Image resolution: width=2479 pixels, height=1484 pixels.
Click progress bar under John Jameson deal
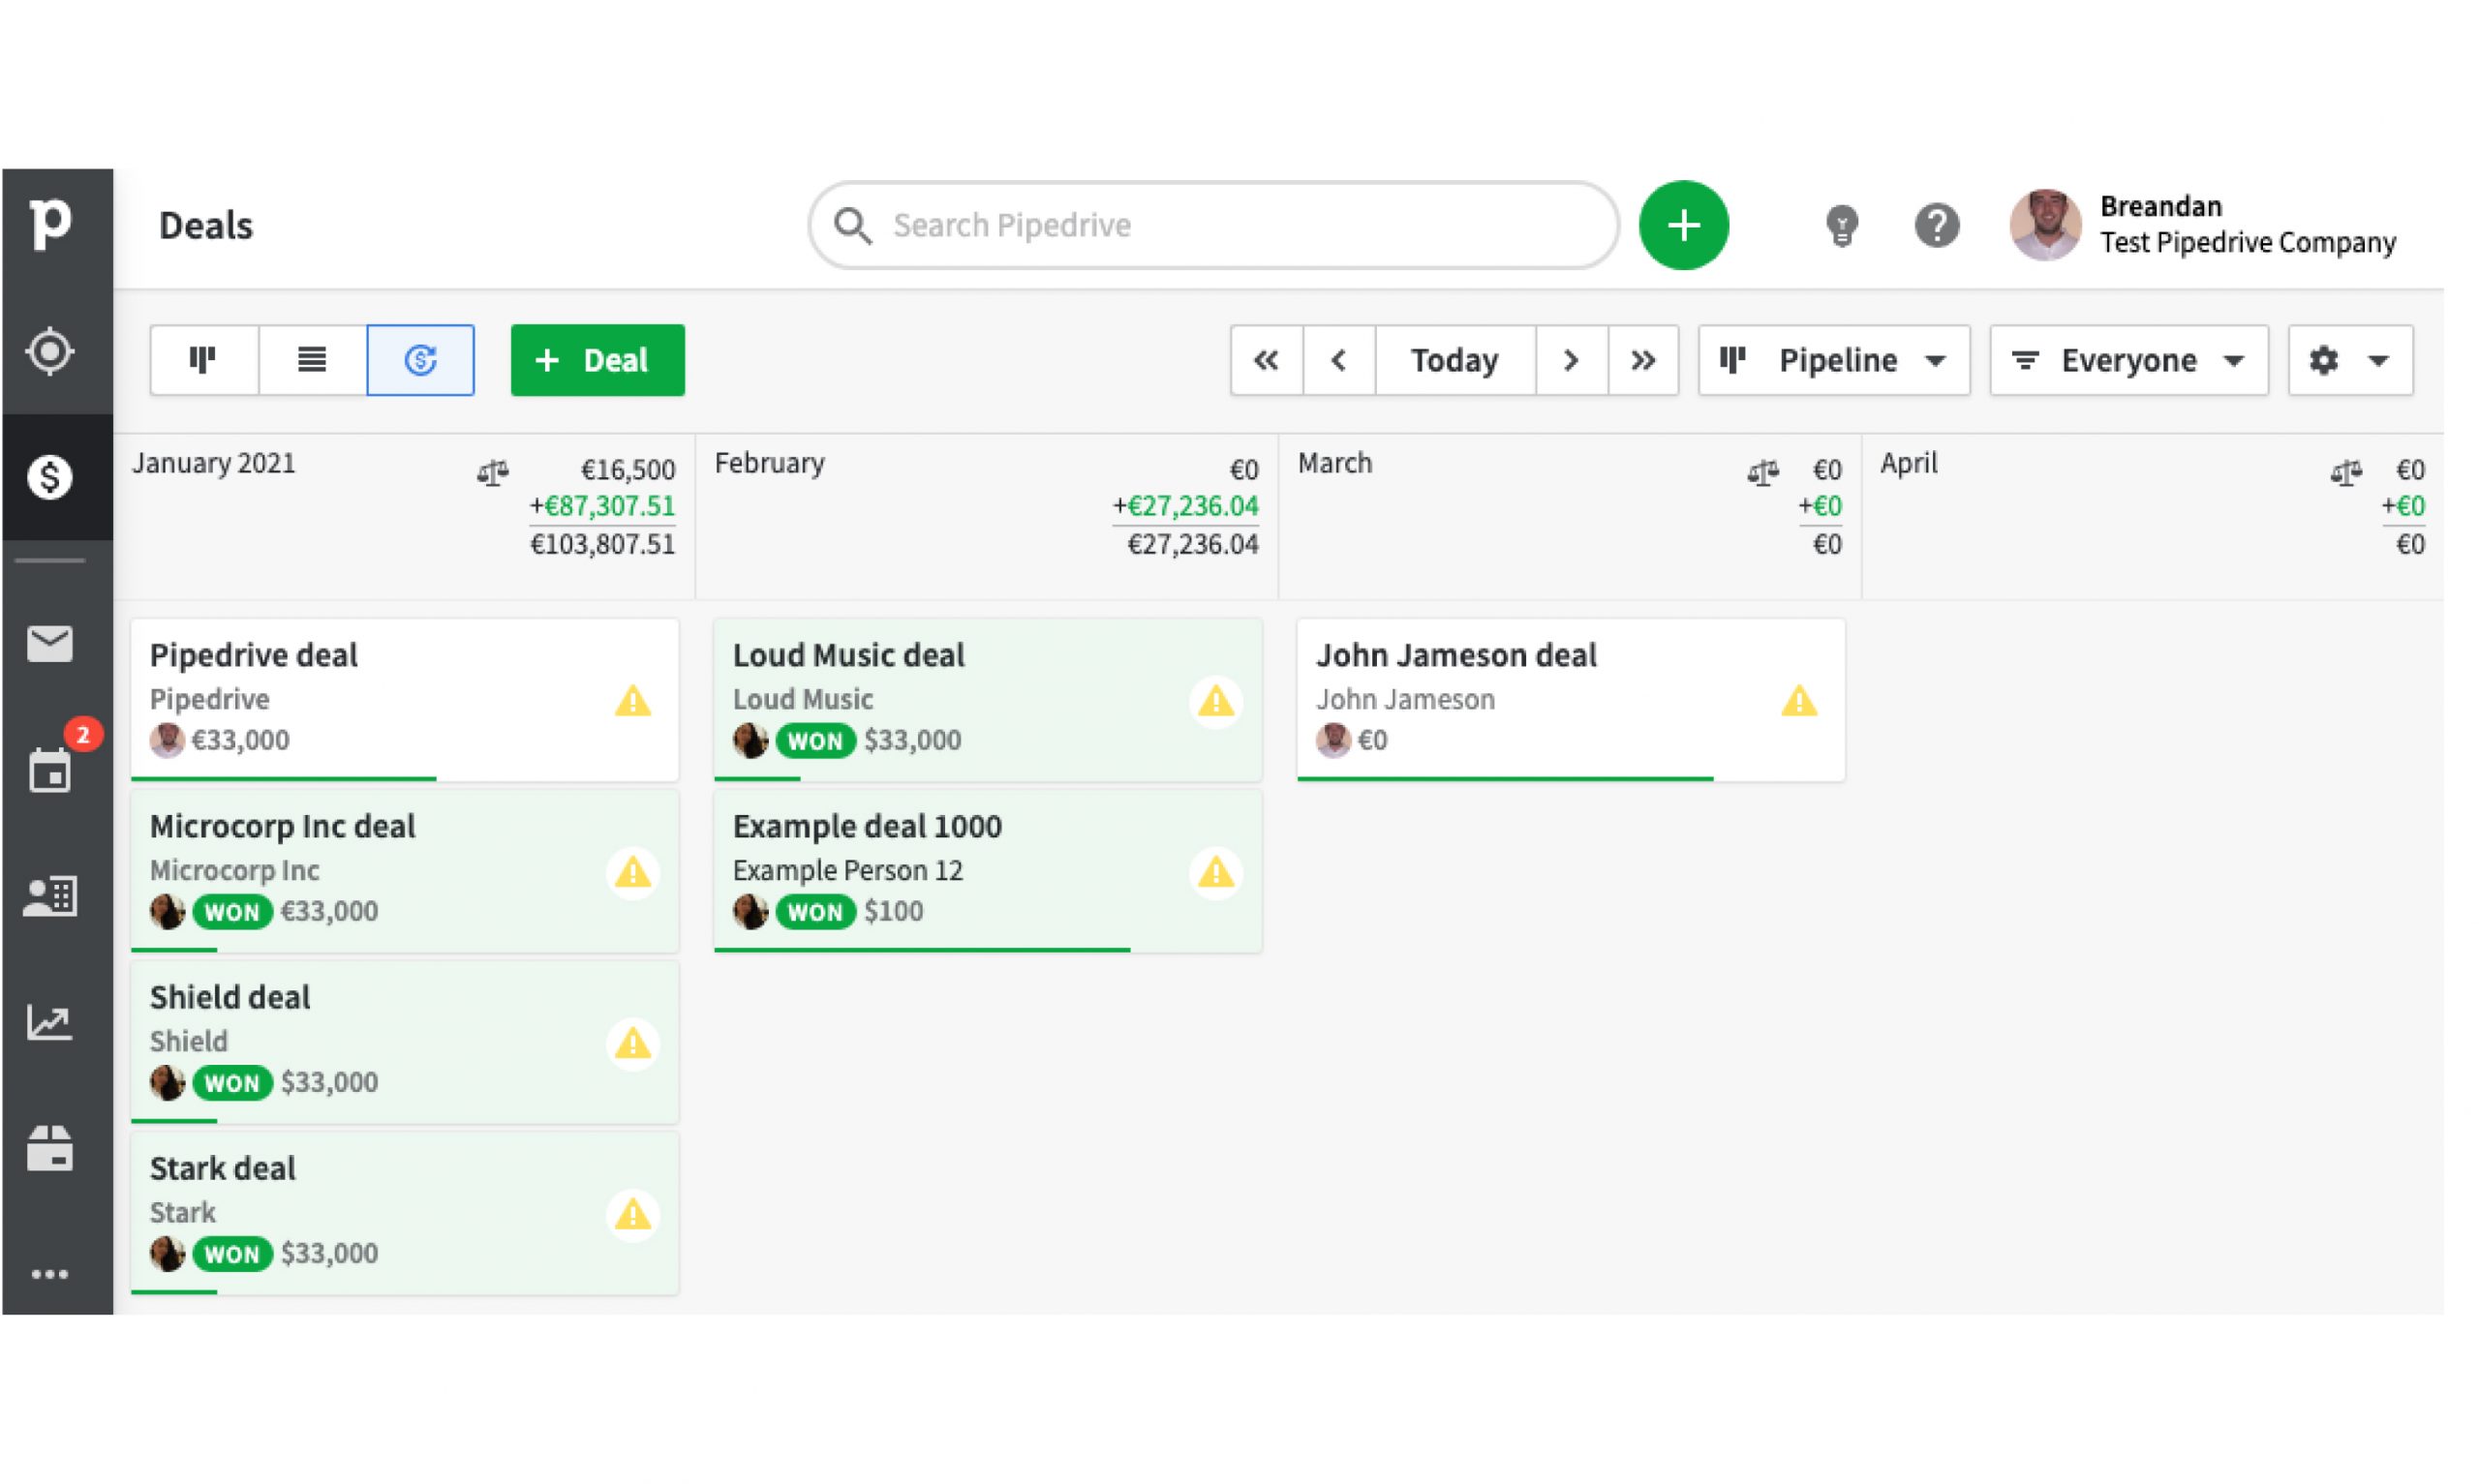pyautogui.click(x=1504, y=778)
